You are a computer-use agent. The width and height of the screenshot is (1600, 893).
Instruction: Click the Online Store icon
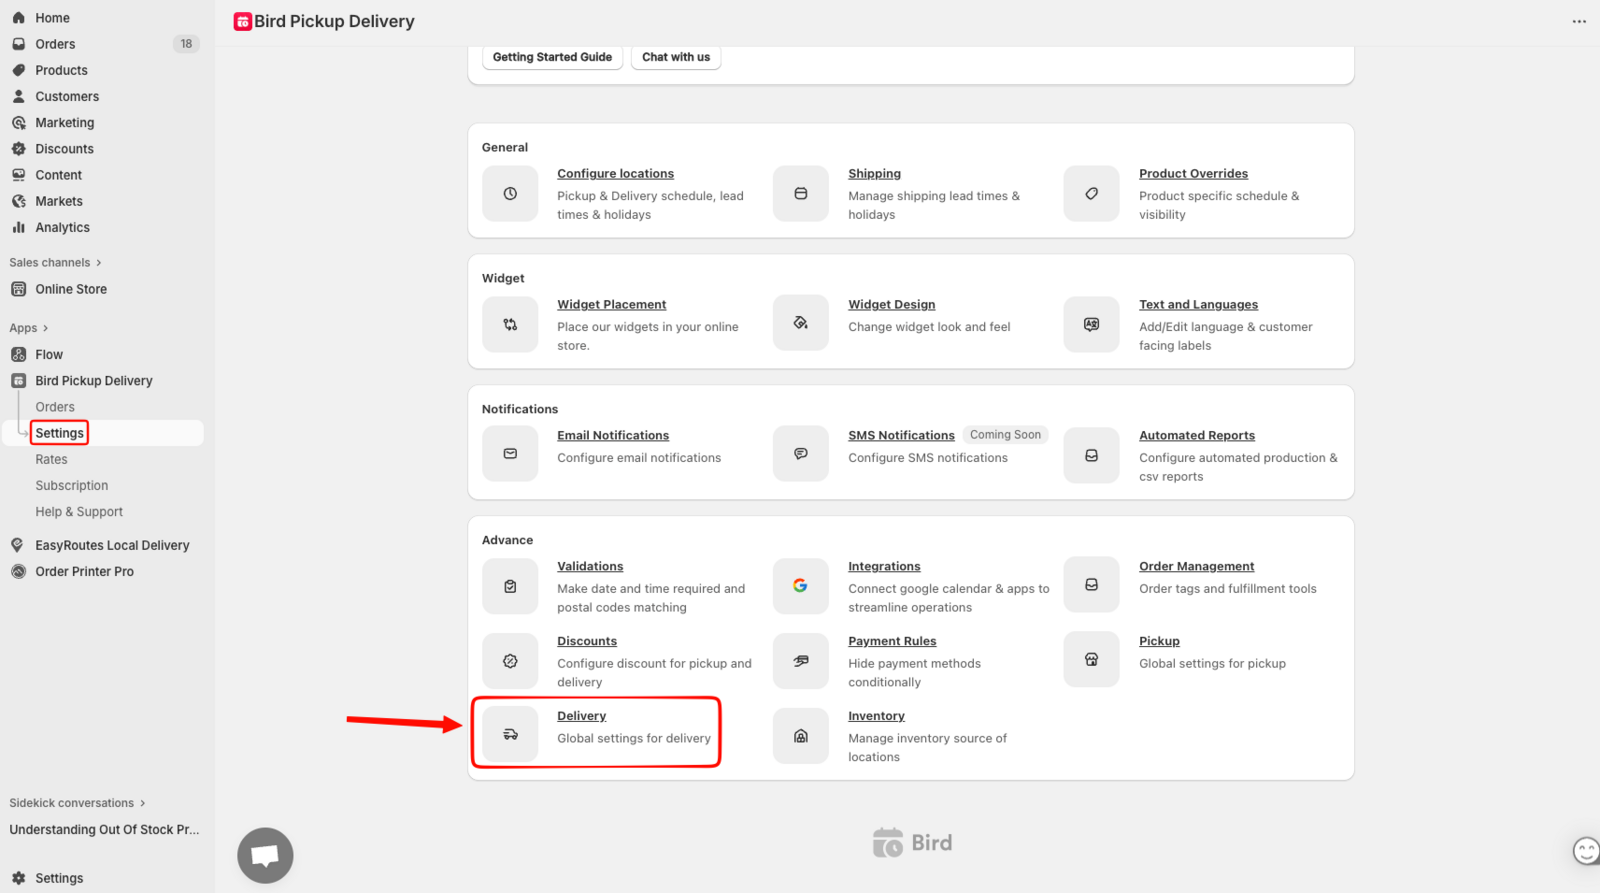pos(18,289)
